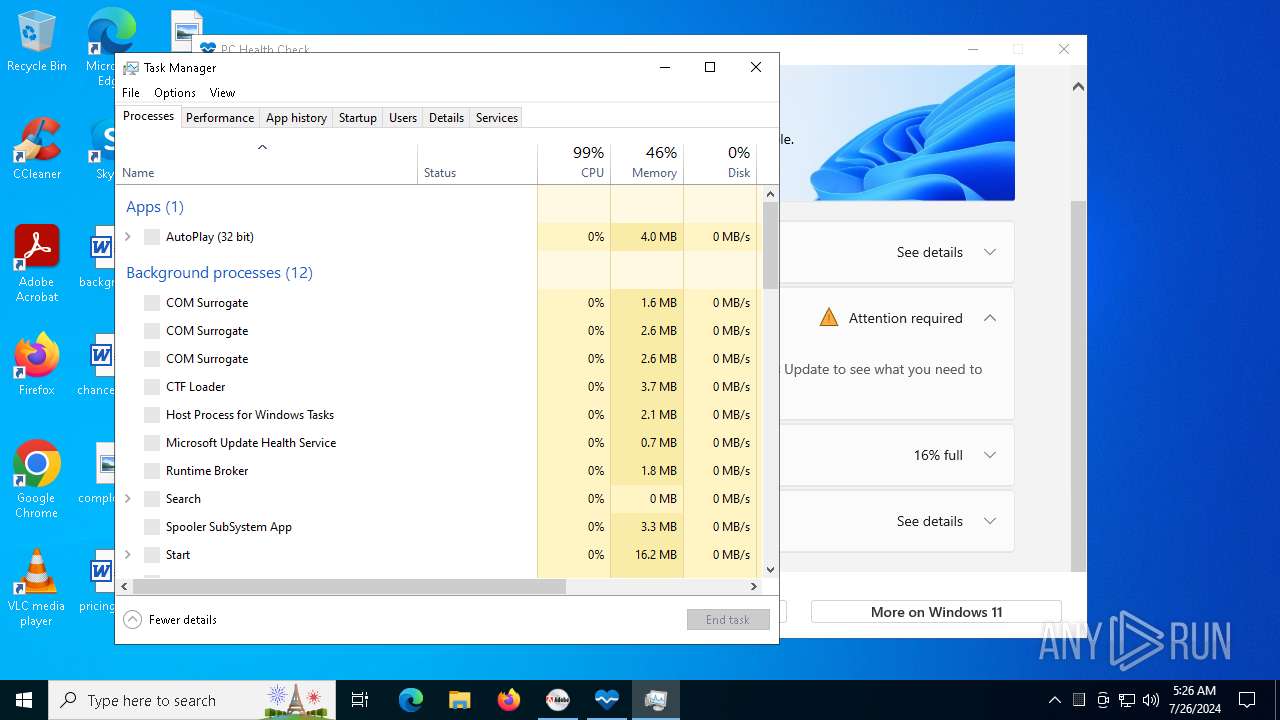
Task: Click the process list scroll-down arrow
Action: (x=770, y=570)
